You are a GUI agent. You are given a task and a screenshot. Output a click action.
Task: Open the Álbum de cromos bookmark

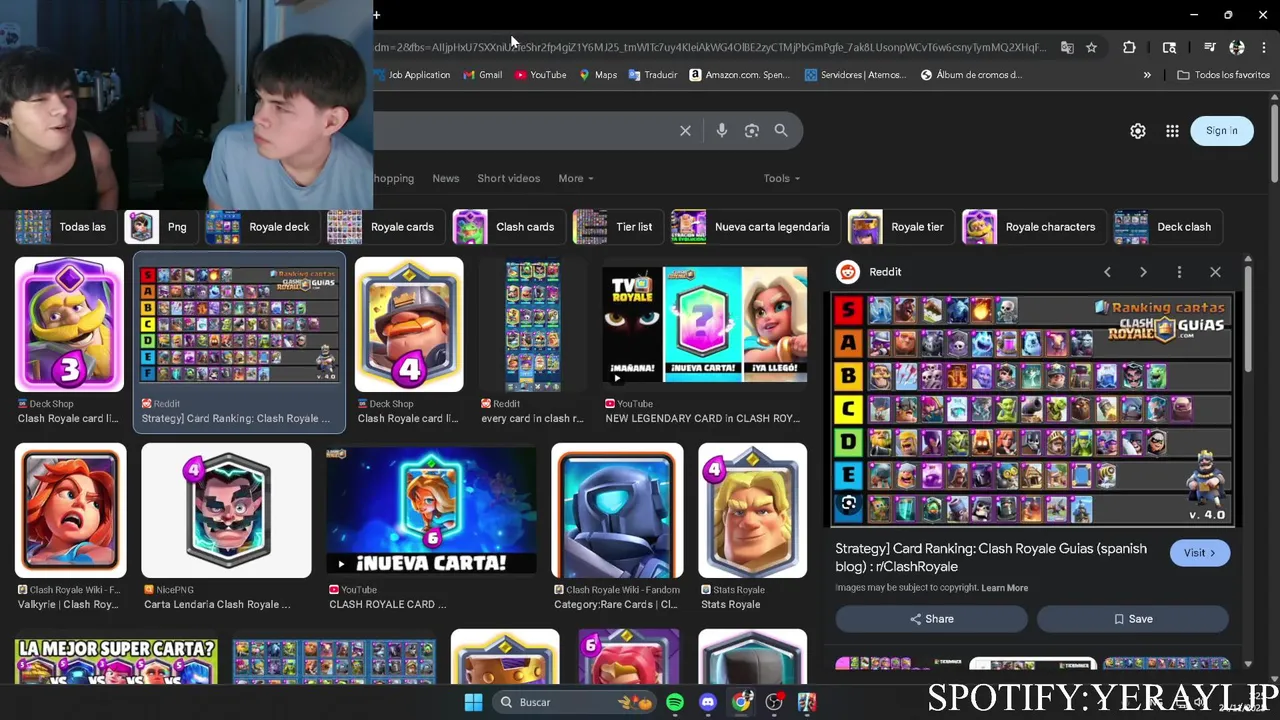coord(971,75)
